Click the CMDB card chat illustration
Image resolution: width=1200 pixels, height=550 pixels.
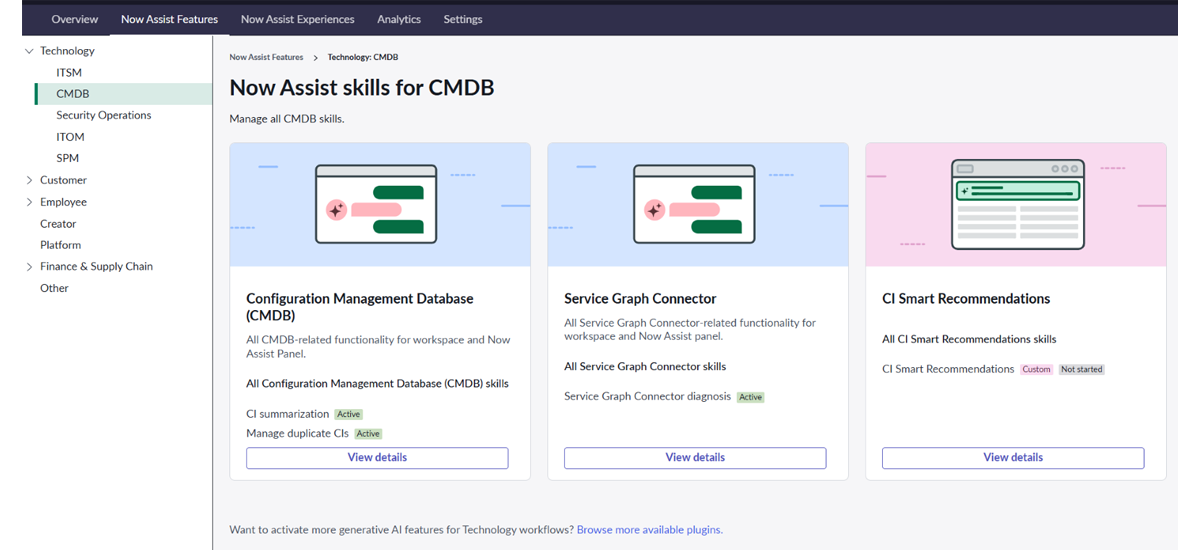tap(379, 205)
